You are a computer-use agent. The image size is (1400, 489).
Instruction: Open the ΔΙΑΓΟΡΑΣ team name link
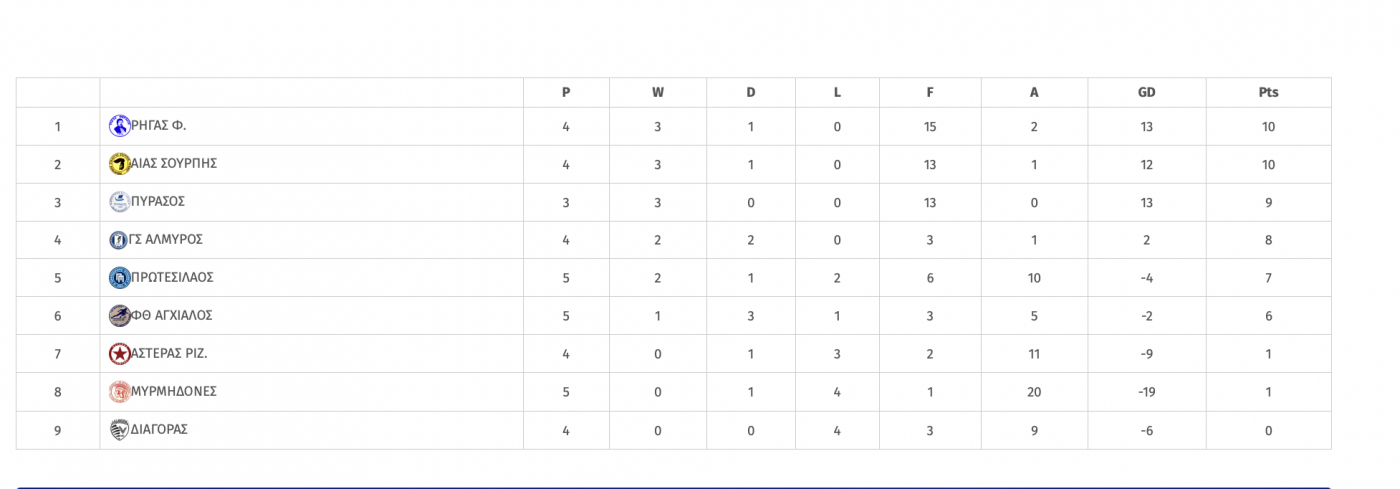click(159, 430)
